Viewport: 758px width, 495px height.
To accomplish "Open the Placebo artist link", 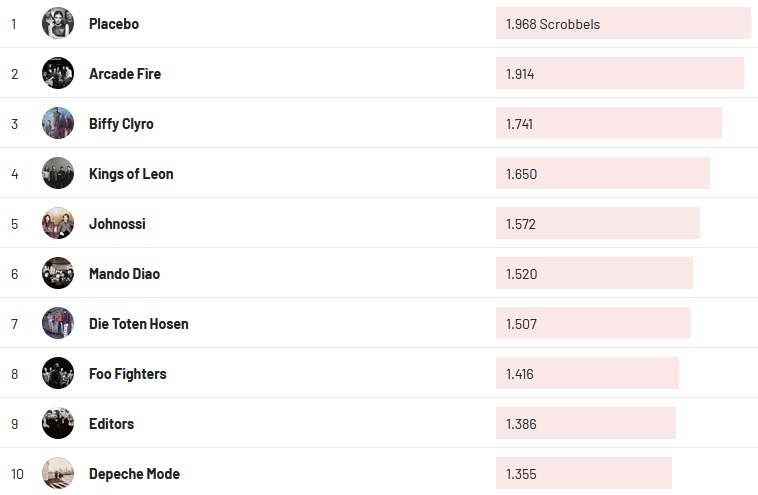I will coord(114,23).
